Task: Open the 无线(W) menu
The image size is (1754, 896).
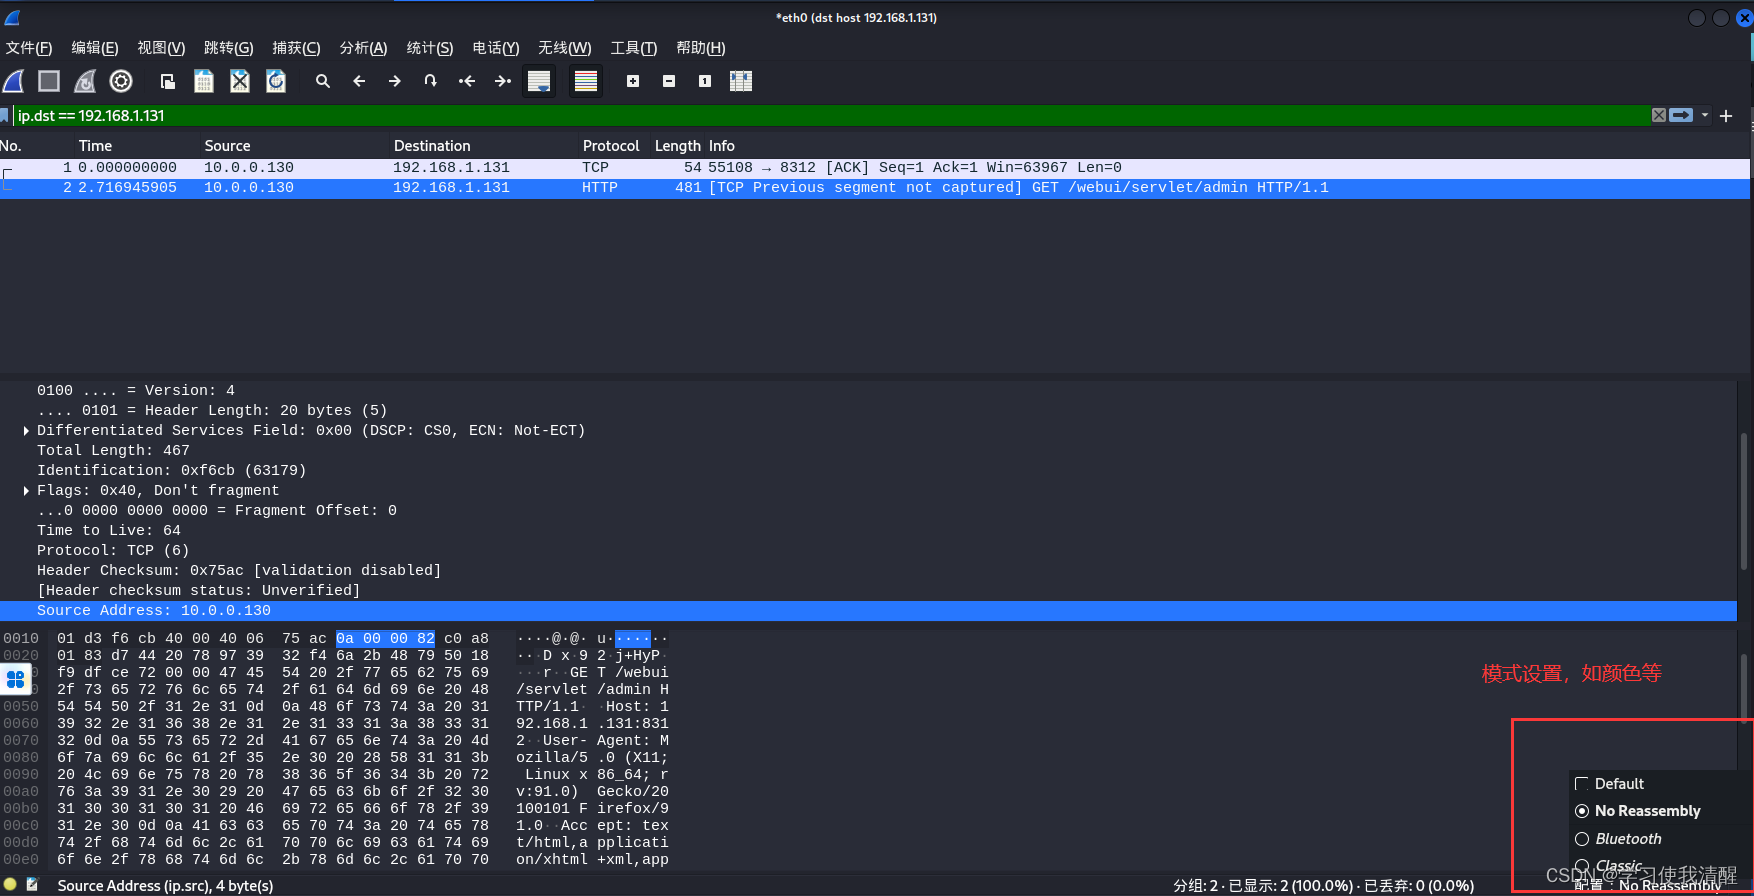Action: tap(565, 48)
